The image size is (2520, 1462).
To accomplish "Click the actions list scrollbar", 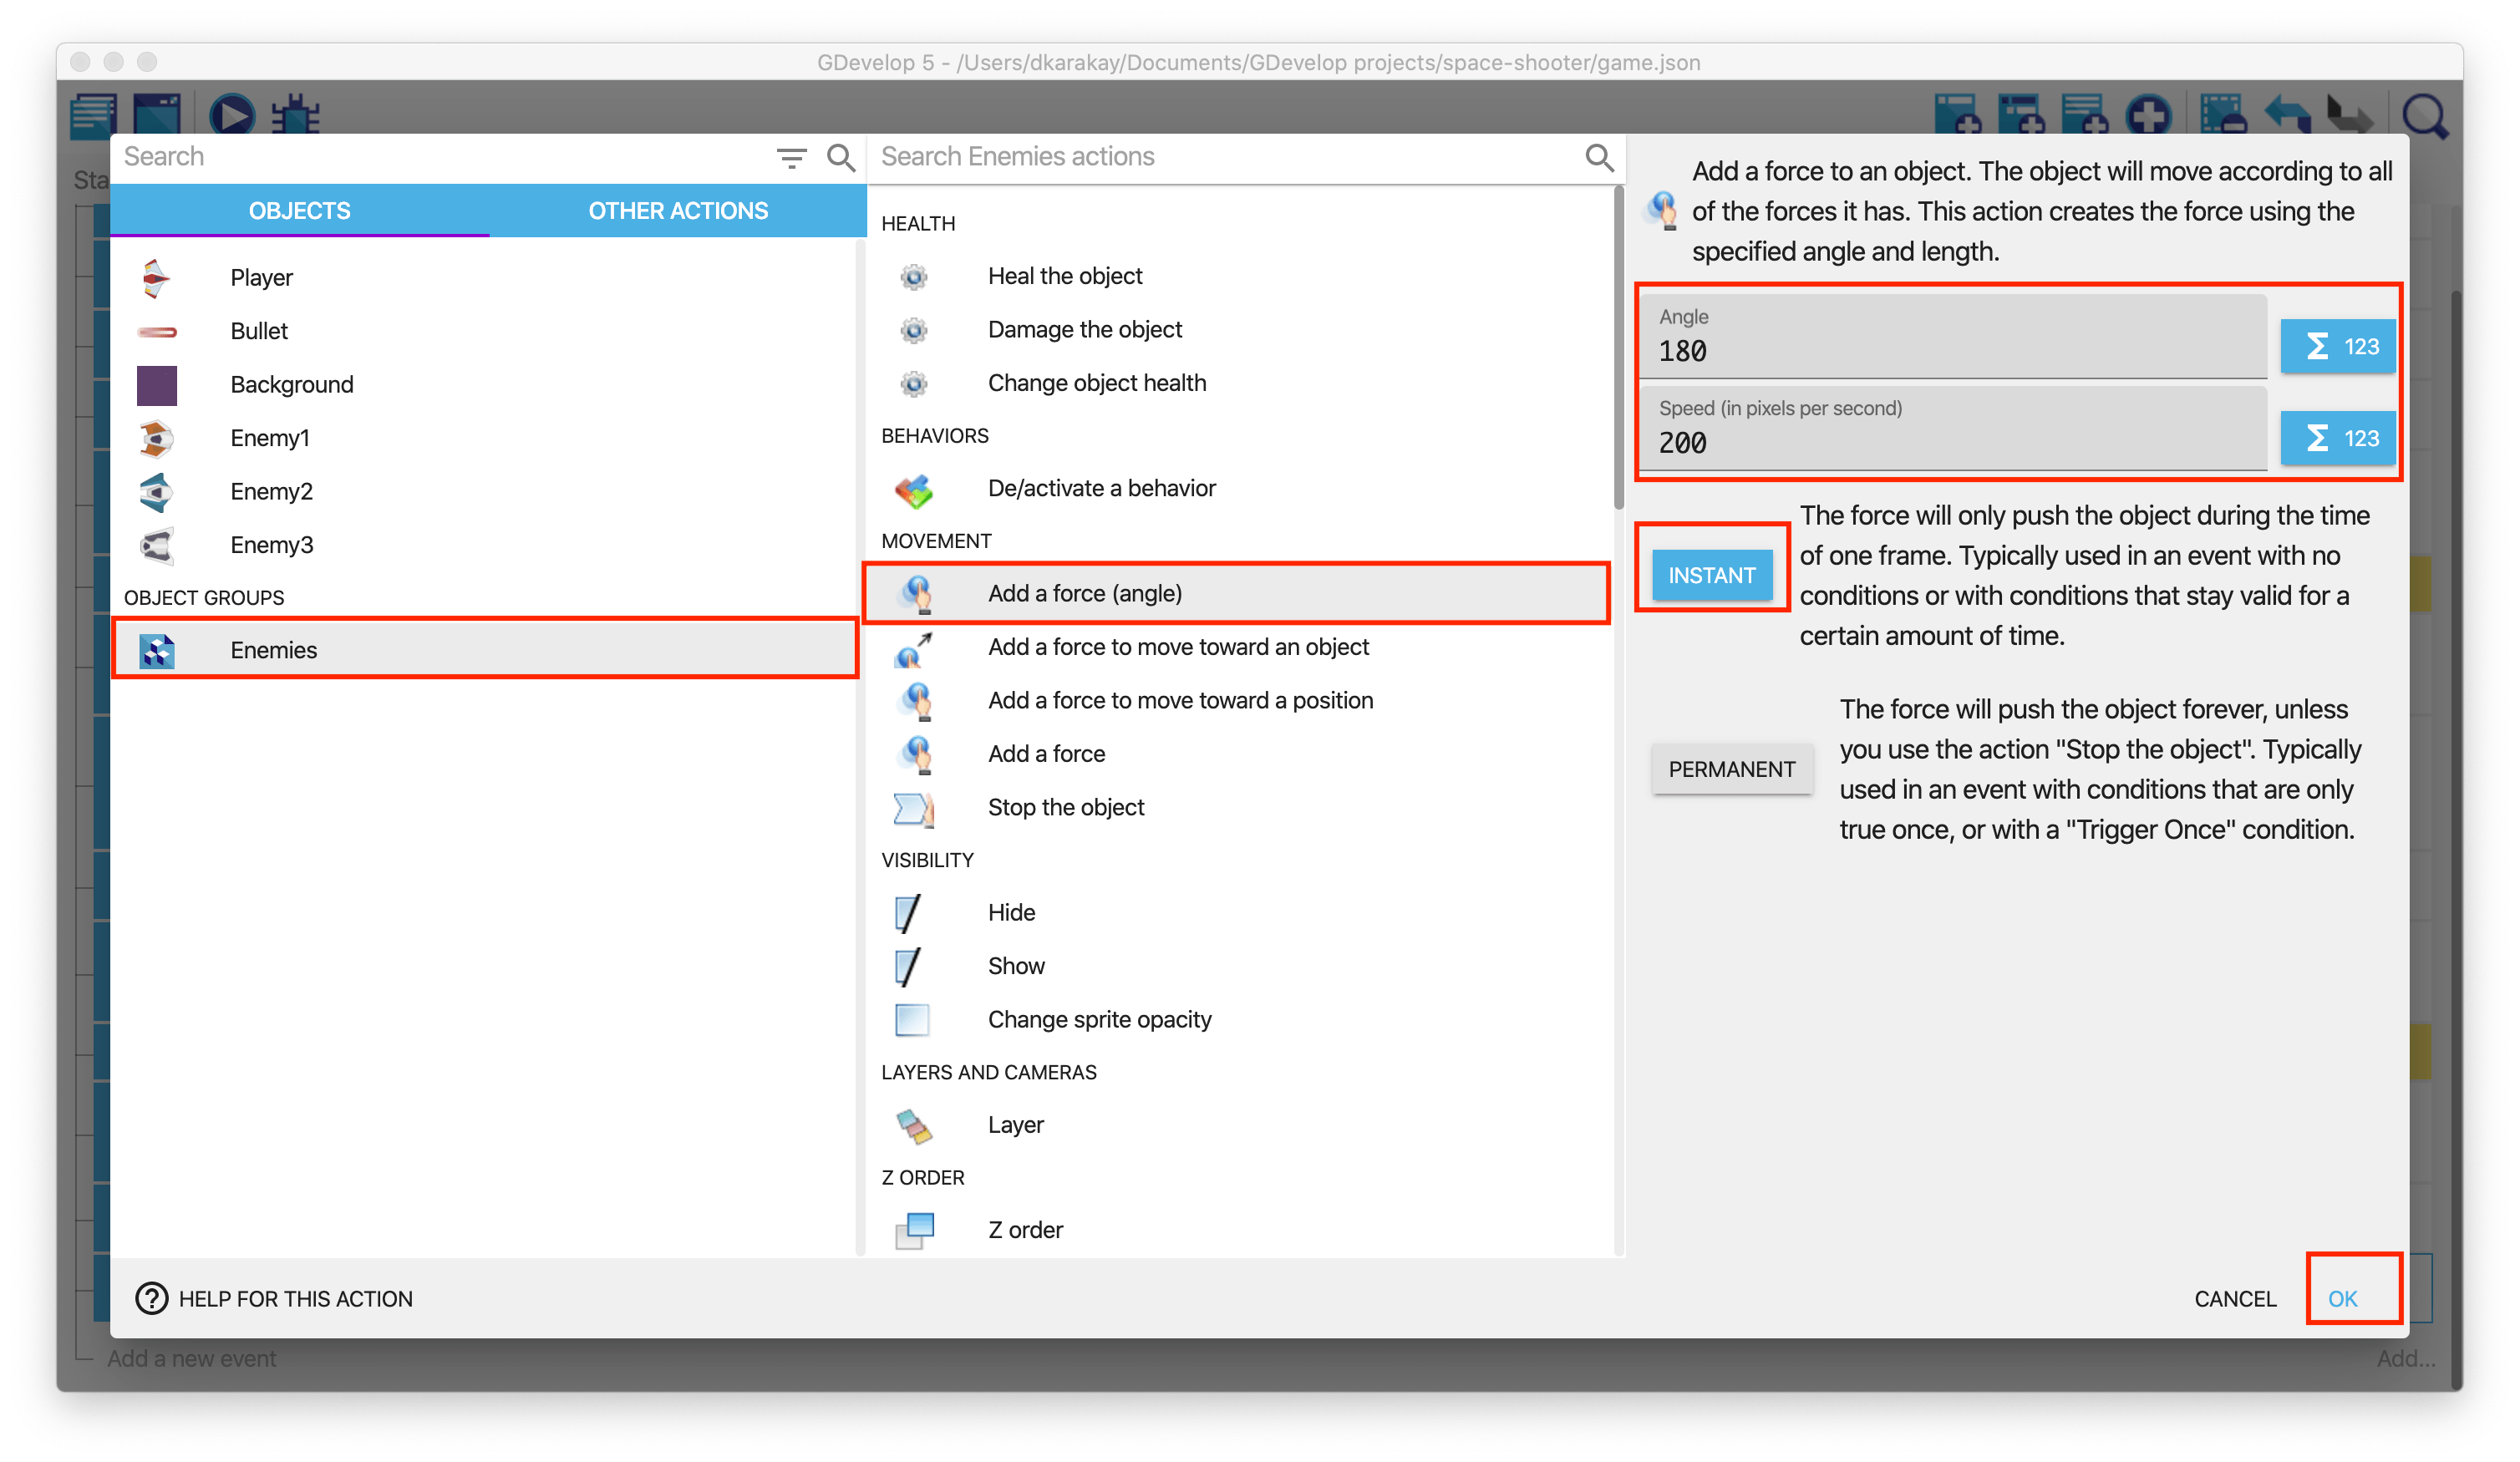I will tap(1618, 350).
